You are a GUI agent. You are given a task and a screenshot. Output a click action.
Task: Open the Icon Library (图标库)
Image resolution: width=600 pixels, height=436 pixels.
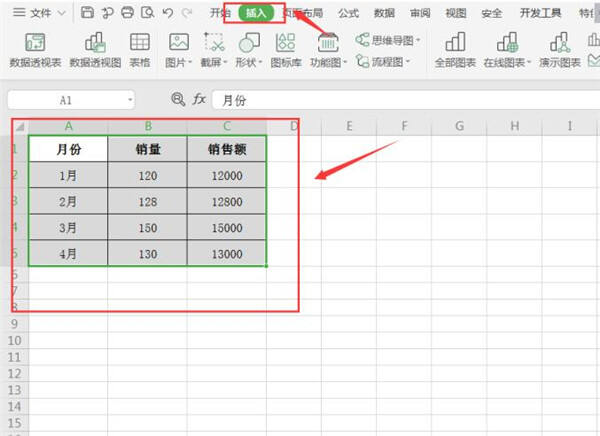point(286,50)
